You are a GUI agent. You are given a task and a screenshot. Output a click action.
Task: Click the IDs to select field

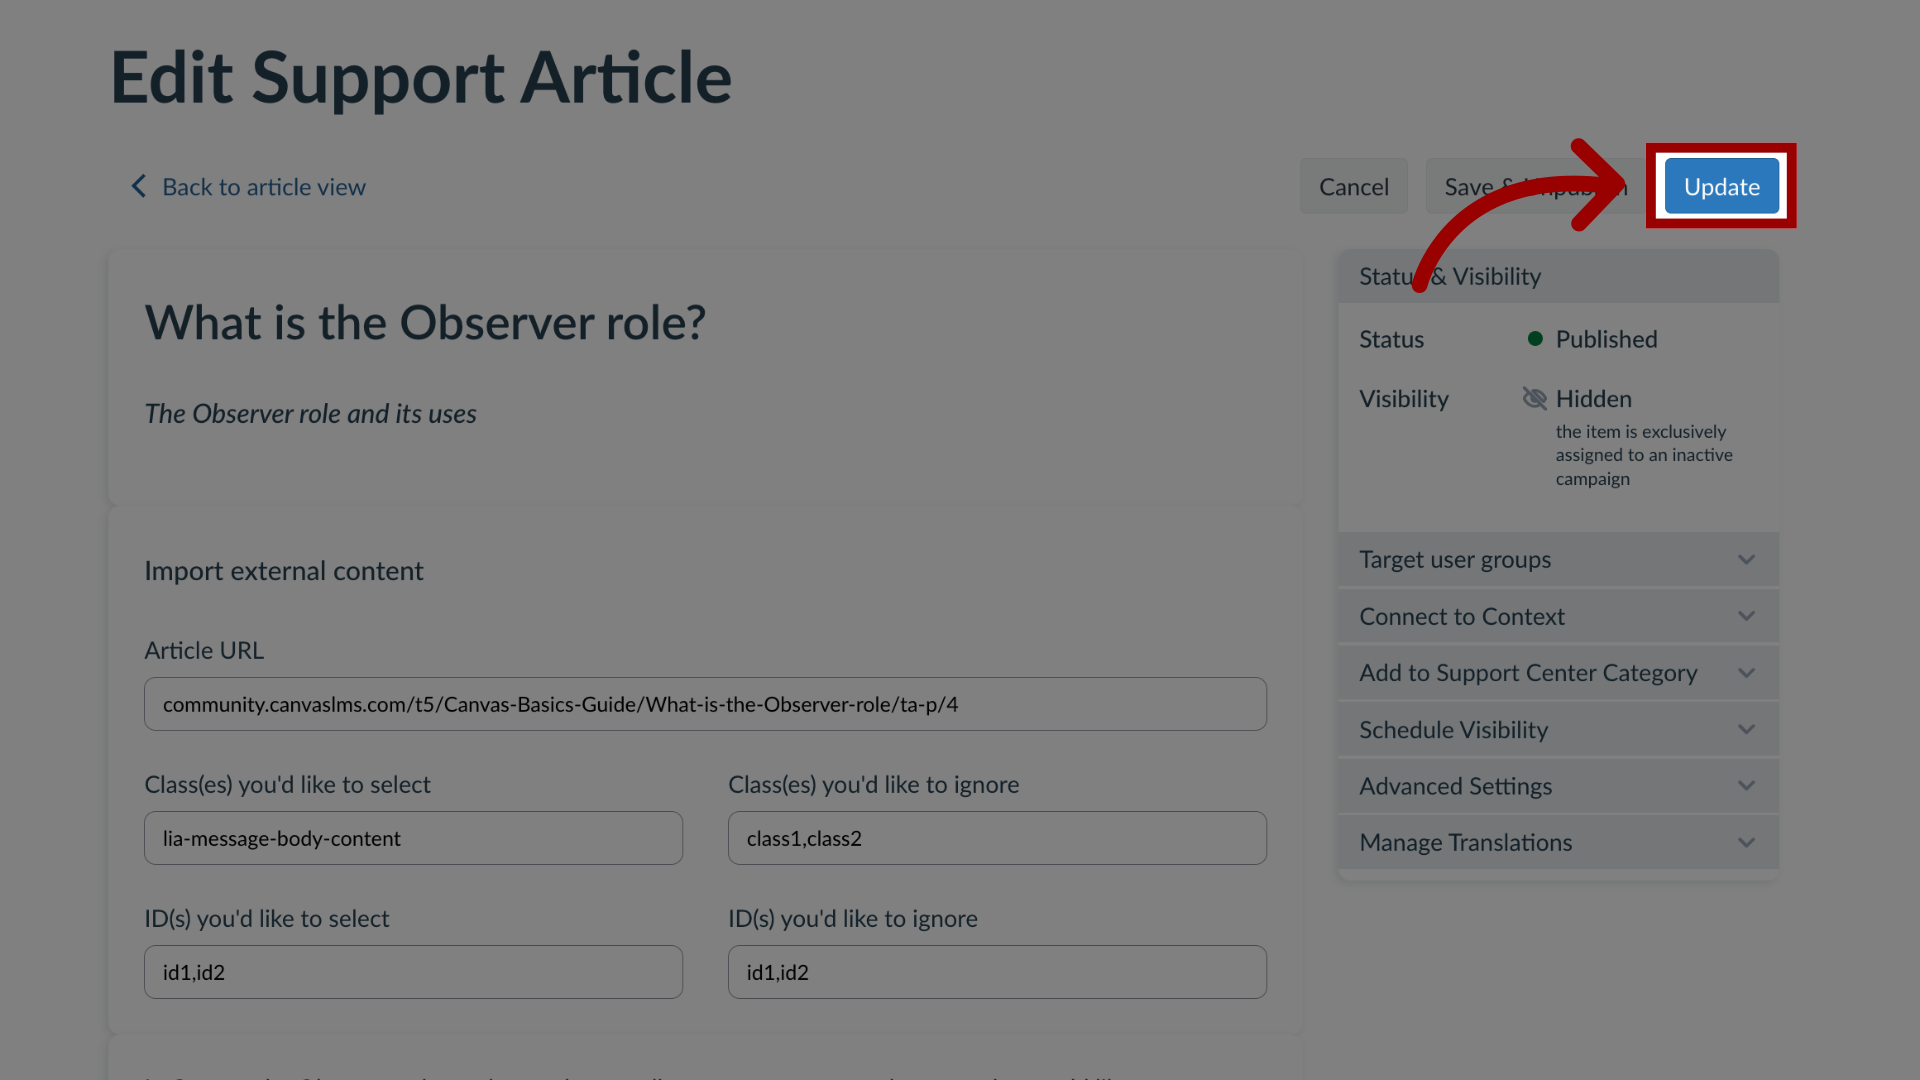tap(413, 972)
